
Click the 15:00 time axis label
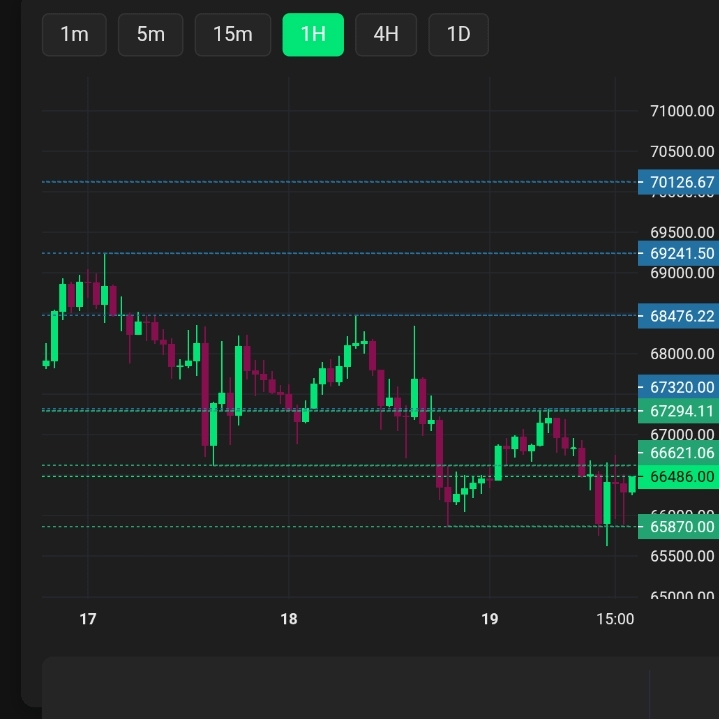615,619
